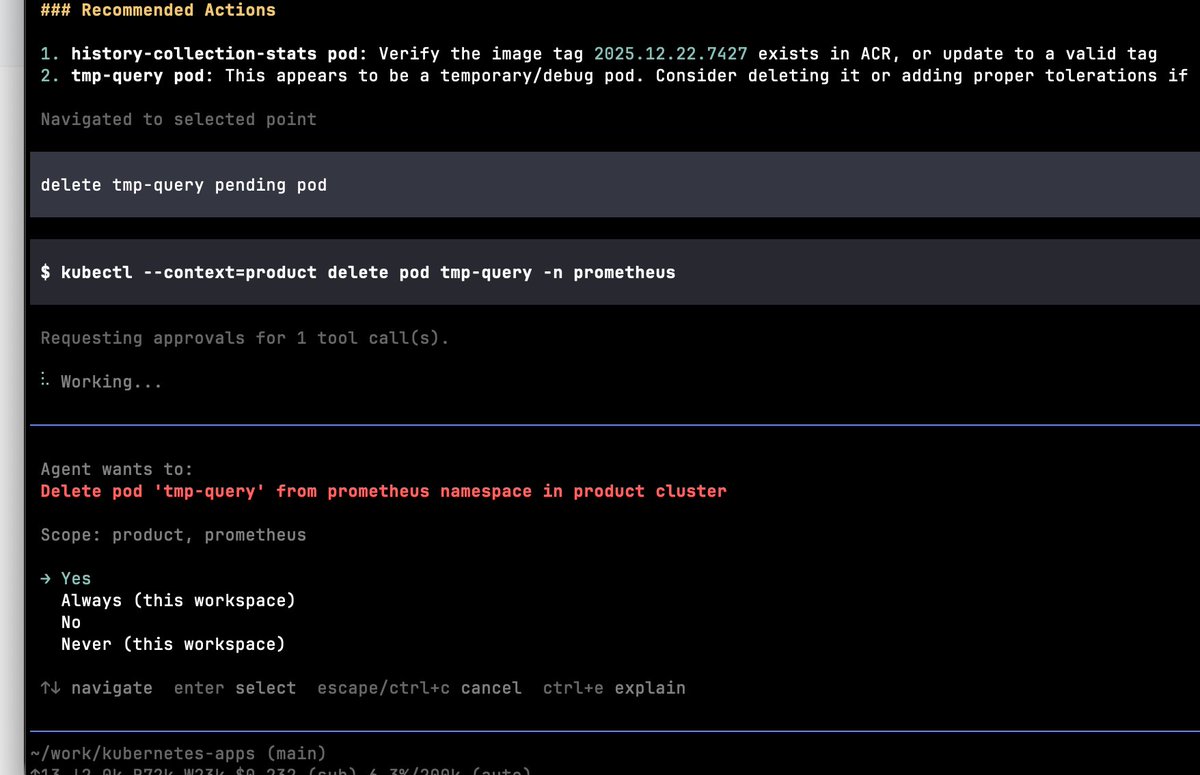The image size is (1200, 775).
Task: Click the Working spinner indicator
Action: coord(46,382)
